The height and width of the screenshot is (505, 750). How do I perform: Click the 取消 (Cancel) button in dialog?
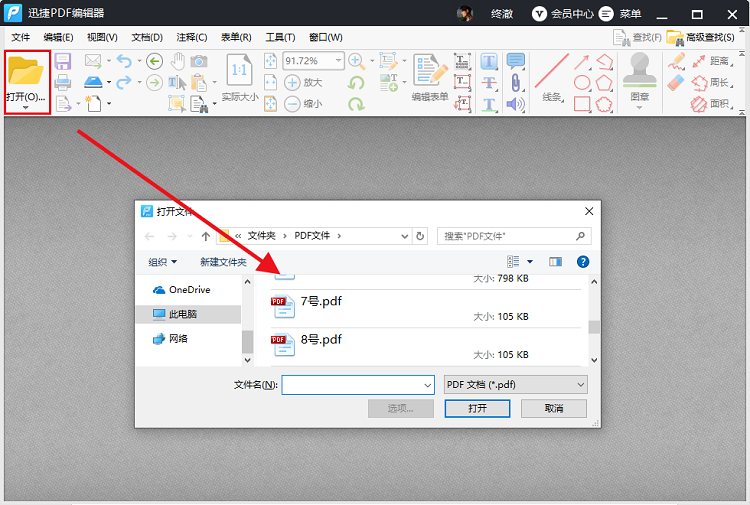[x=553, y=408]
